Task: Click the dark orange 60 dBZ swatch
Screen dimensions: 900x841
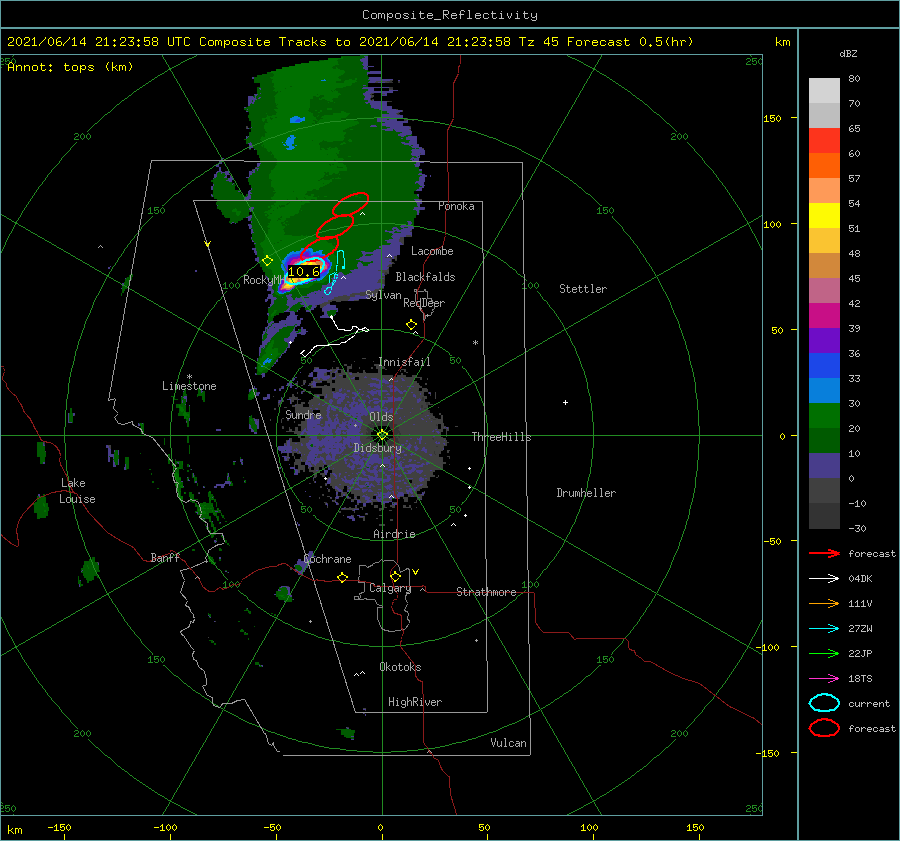Action: point(824,165)
